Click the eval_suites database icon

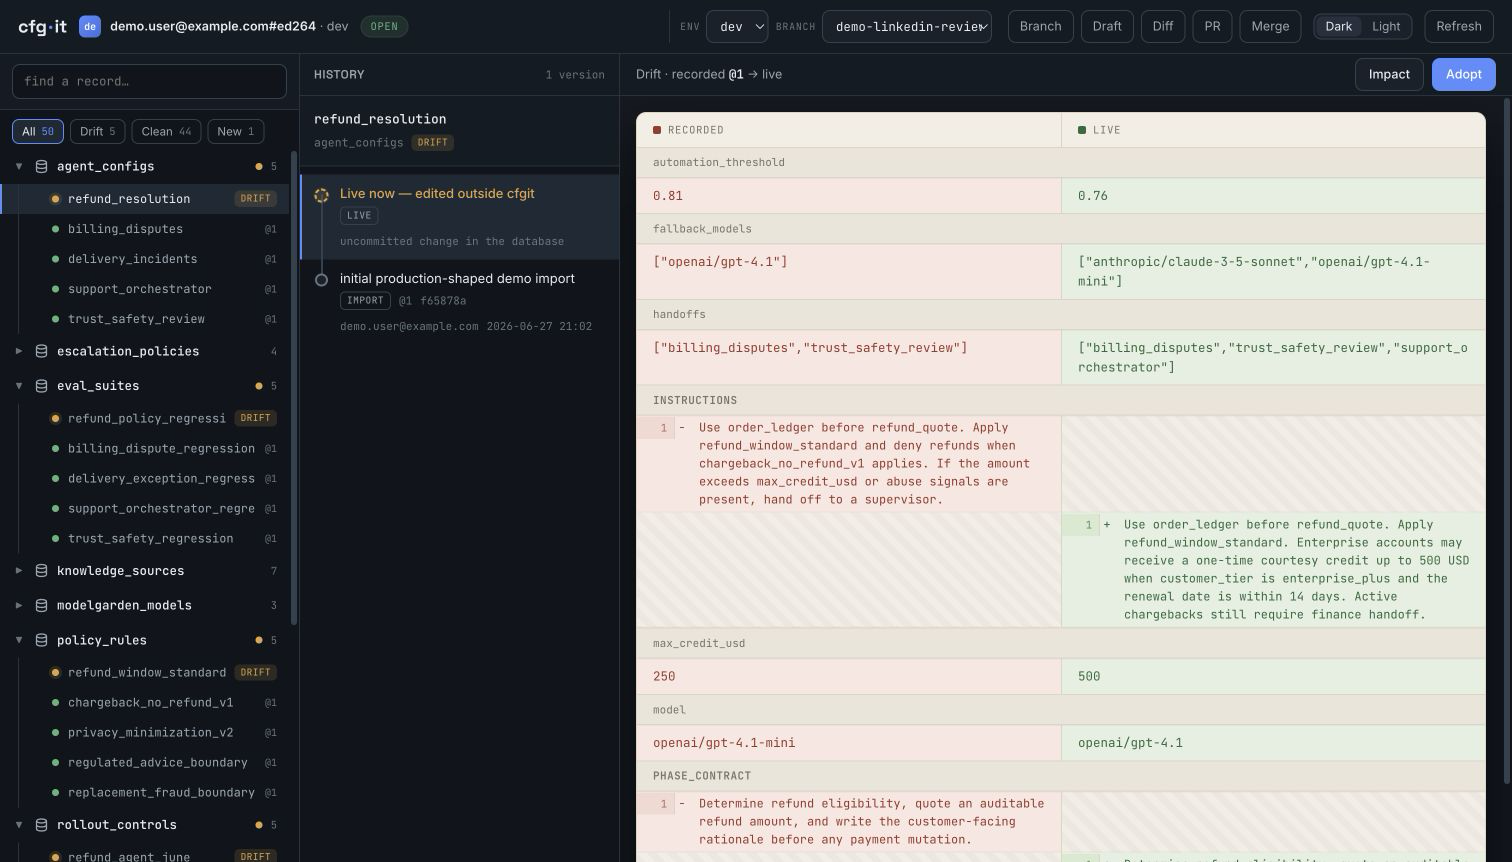(42, 385)
